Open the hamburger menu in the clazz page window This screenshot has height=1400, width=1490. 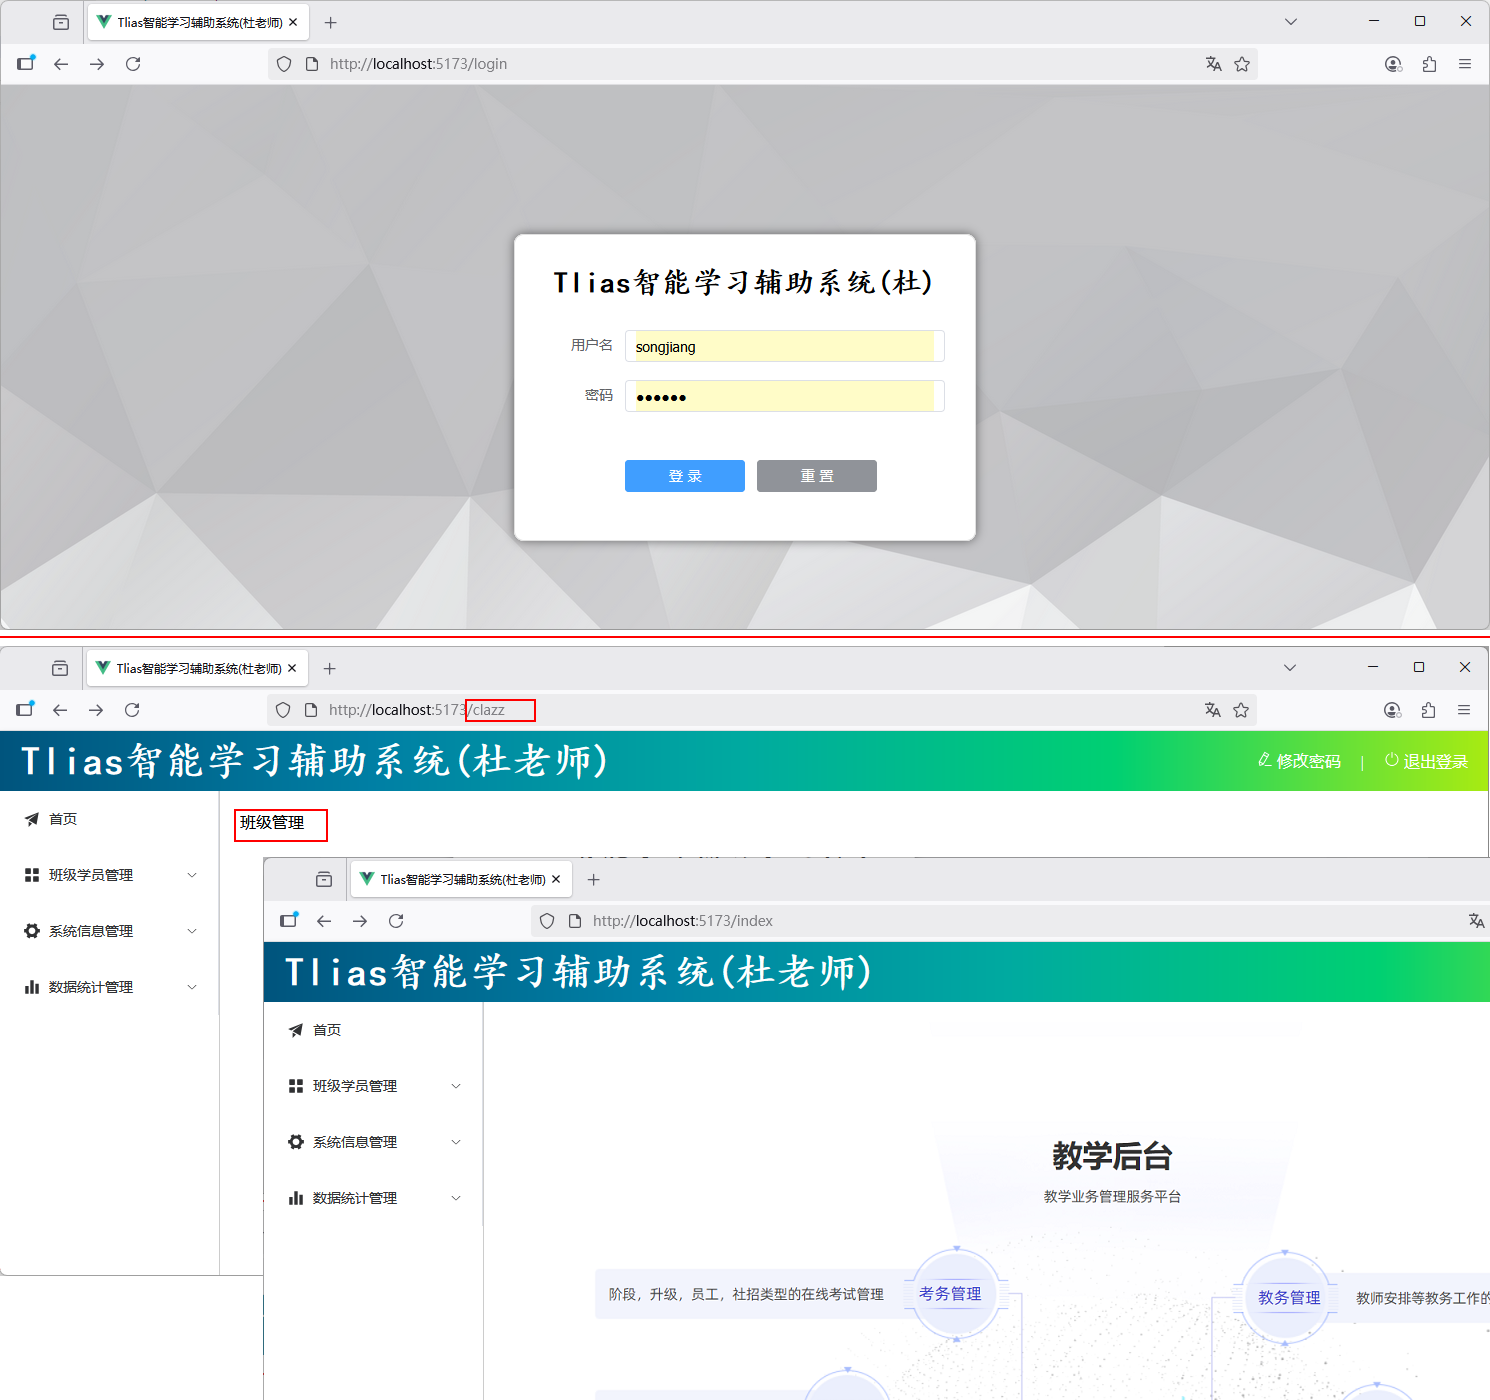1464,710
